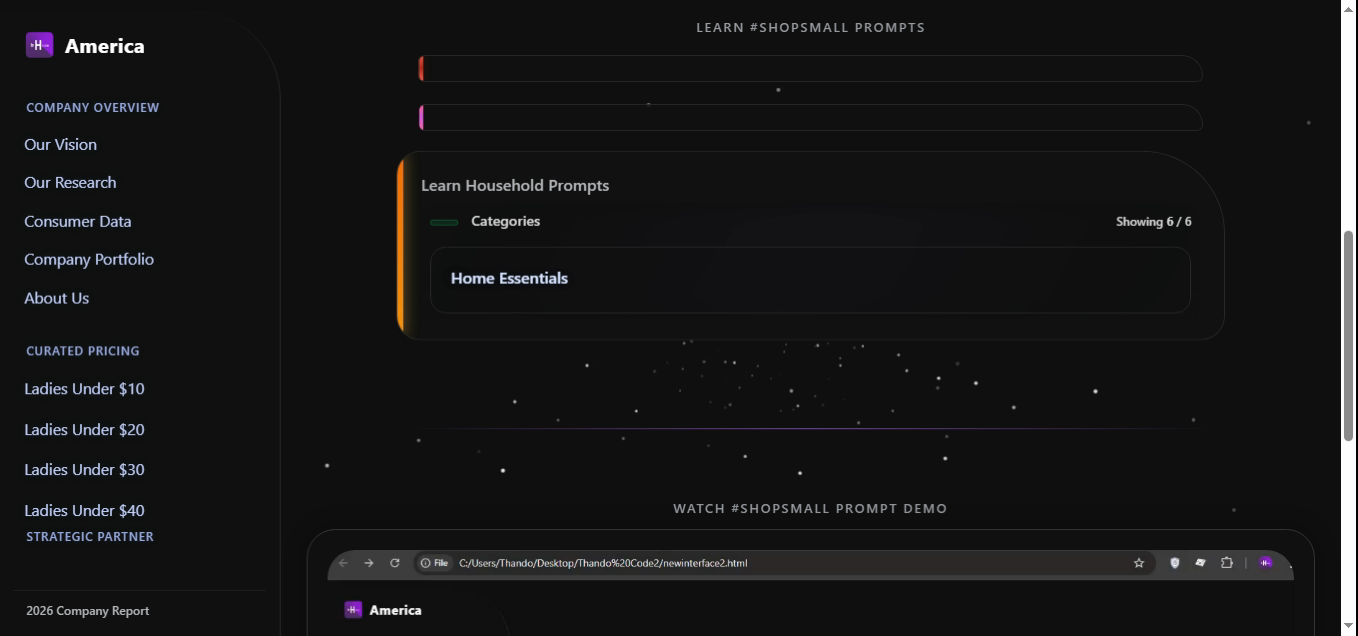Image resolution: width=1358 pixels, height=636 pixels.
Task: Collapse the Learn Household Prompts panel header
Action: (x=515, y=185)
